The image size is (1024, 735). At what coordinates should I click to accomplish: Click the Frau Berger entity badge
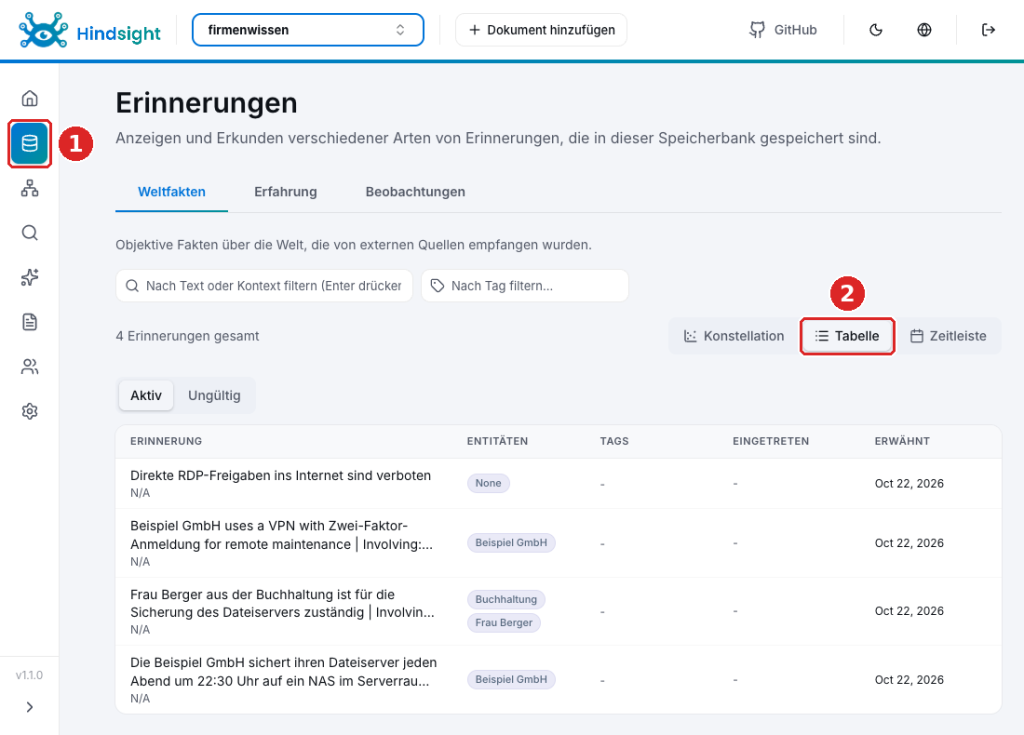[x=504, y=623]
